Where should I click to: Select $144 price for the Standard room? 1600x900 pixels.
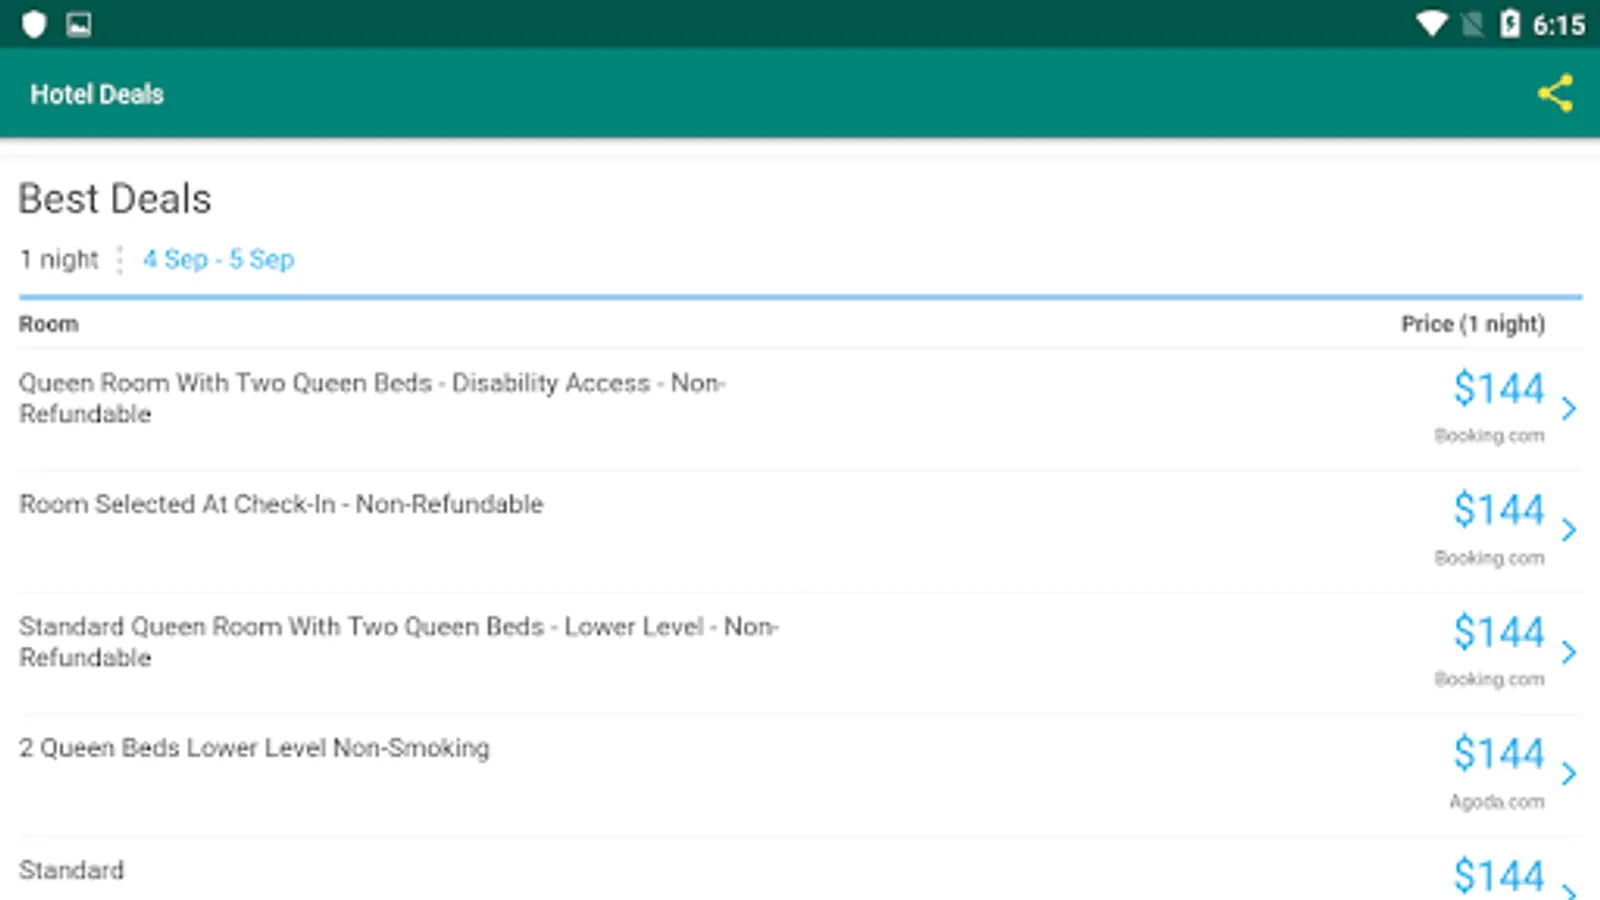tap(1499, 875)
